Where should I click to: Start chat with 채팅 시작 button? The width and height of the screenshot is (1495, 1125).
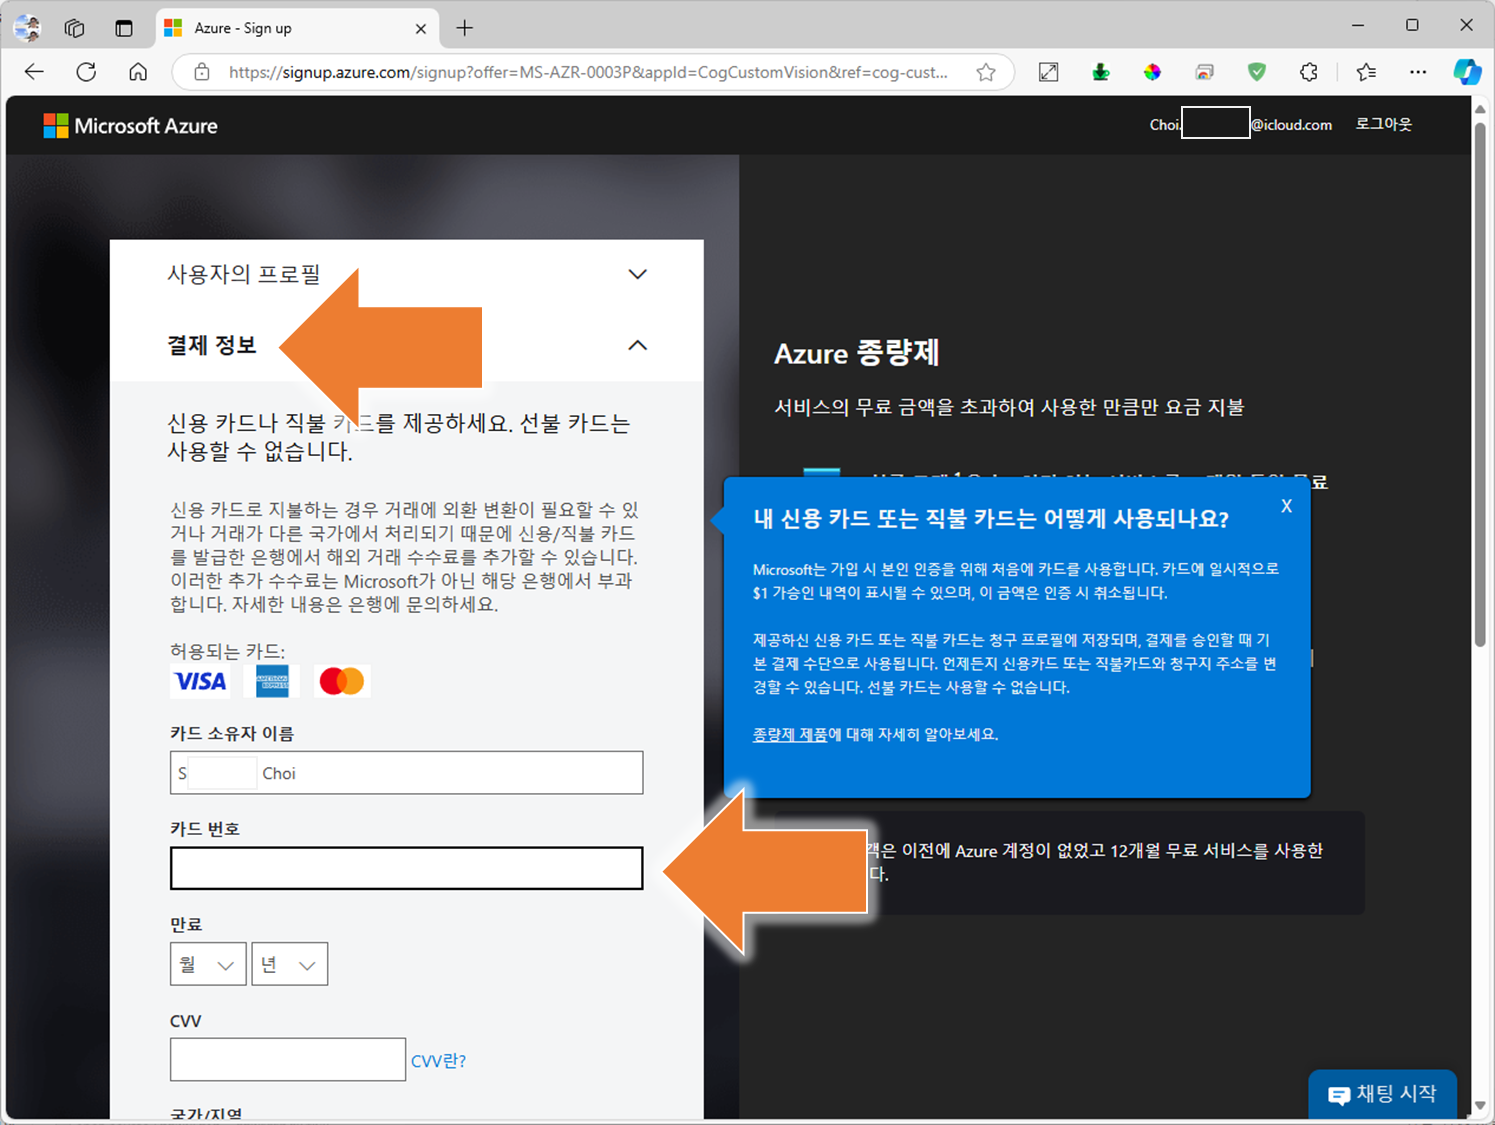1382,1094
